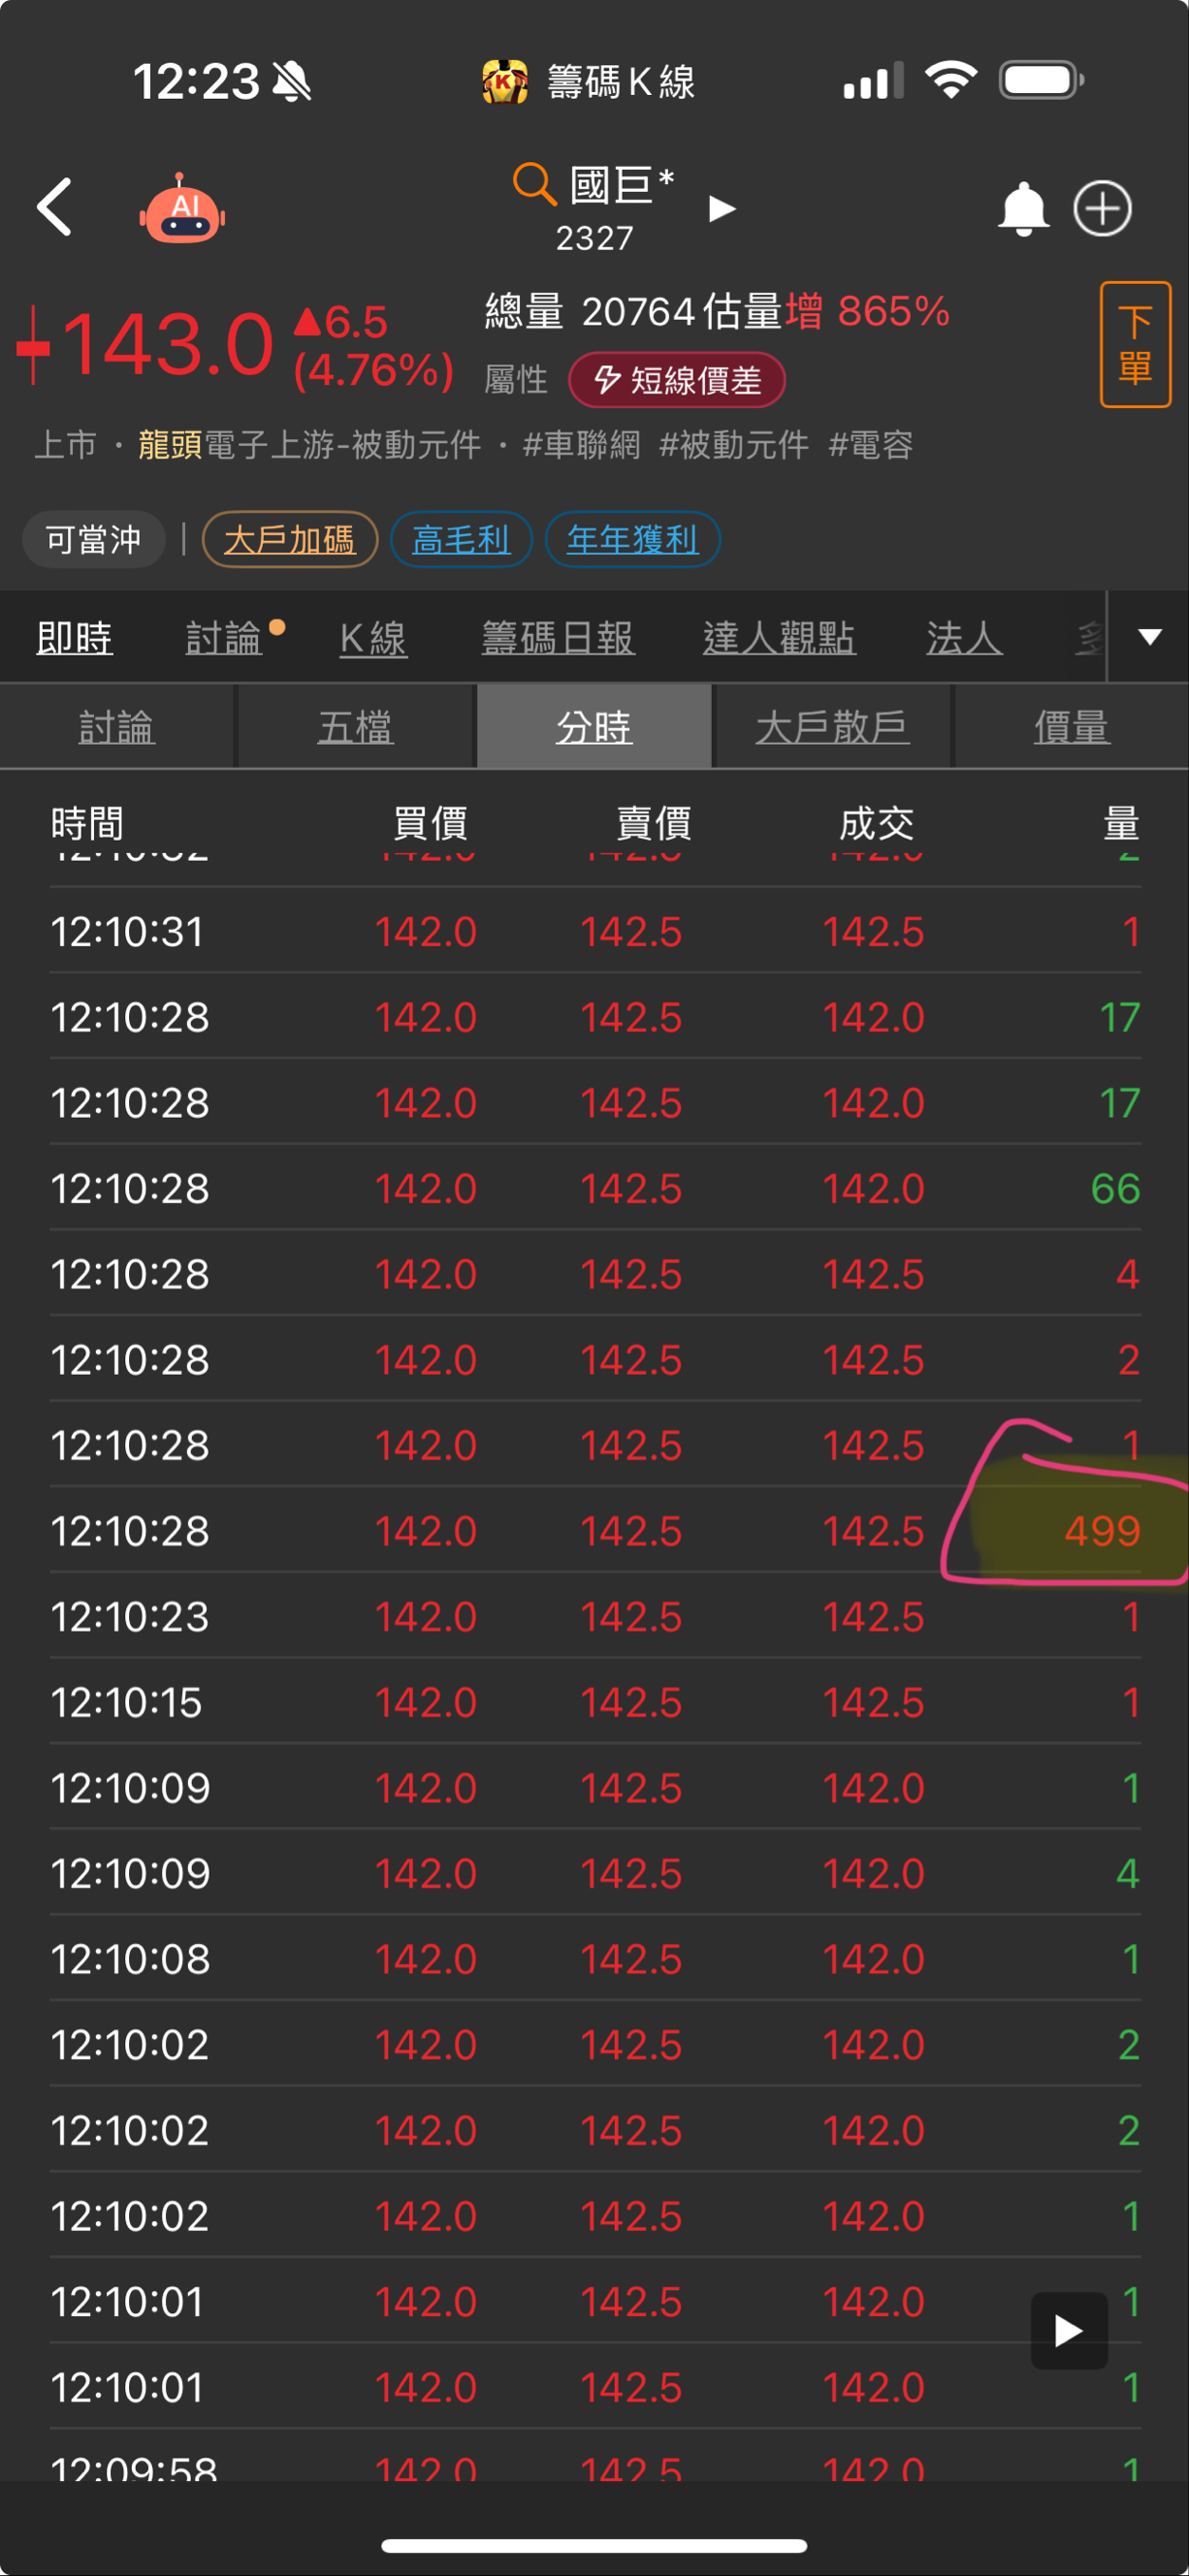
Task: Open the AI robot assistant
Action: coord(182,209)
